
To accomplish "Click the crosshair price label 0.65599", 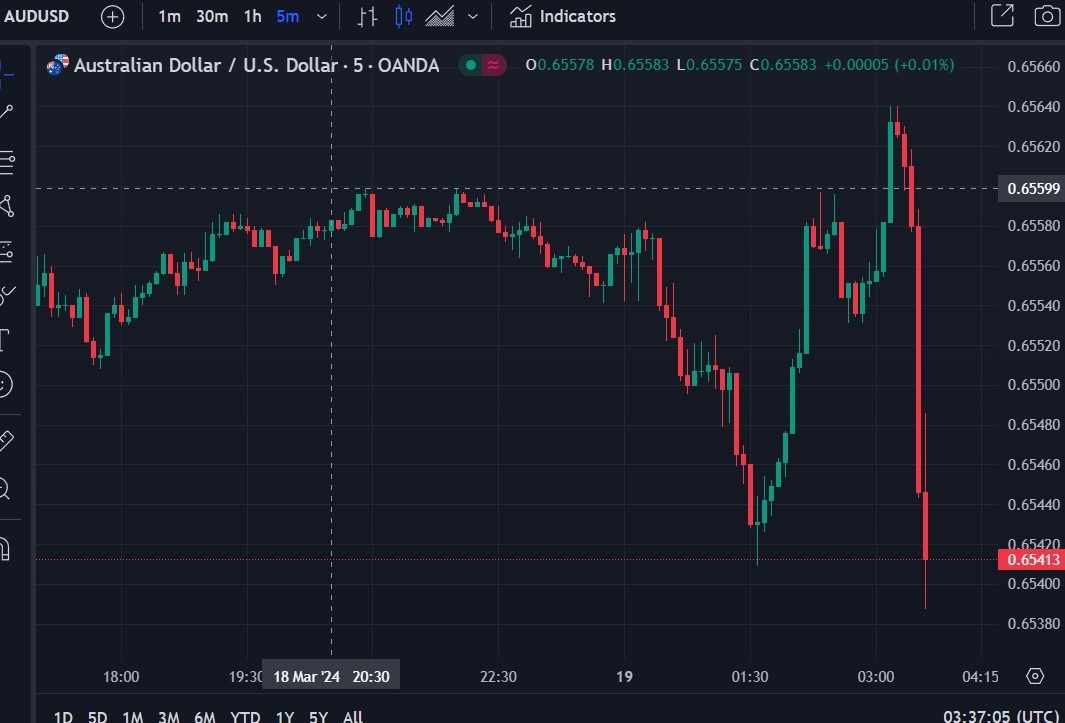I will [x=1031, y=188].
